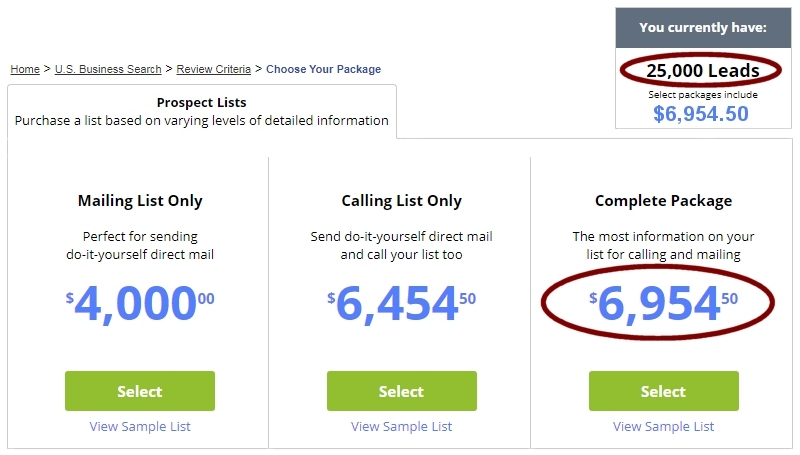Show the Complete Package sample list
This screenshot has width=800, height=455.
coord(663,427)
